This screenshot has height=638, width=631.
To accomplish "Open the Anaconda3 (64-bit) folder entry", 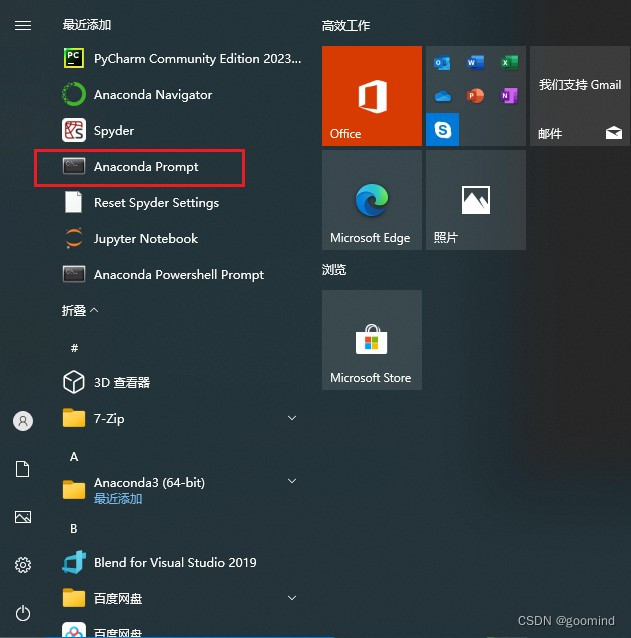I will (179, 490).
